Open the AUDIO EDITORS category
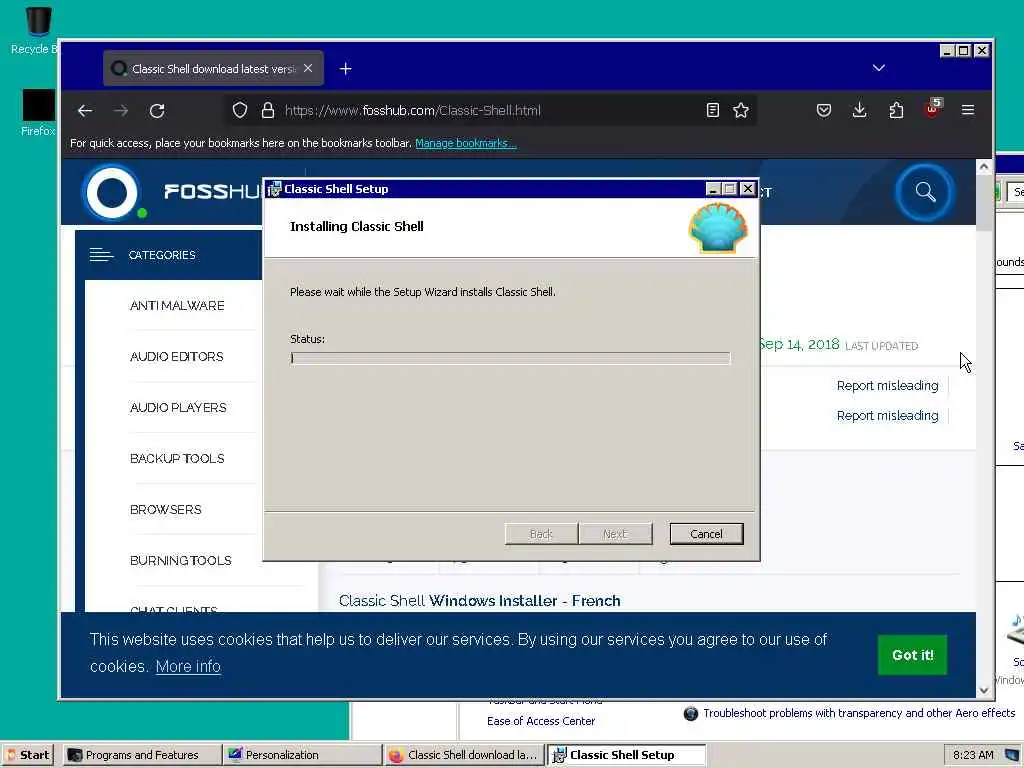The width and height of the screenshot is (1024, 768). pyautogui.click(x=176, y=357)
